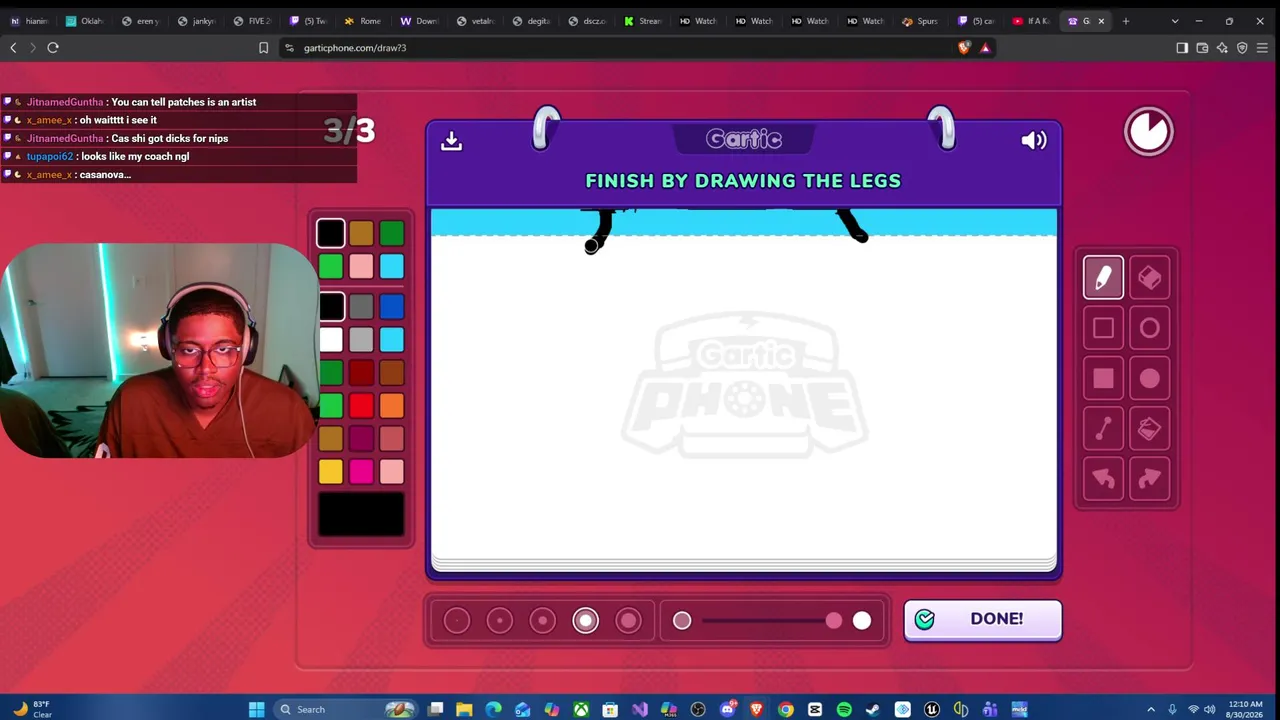
Task: Toggle the browser sidebar panel
Action: click(x=1182, y=47)
